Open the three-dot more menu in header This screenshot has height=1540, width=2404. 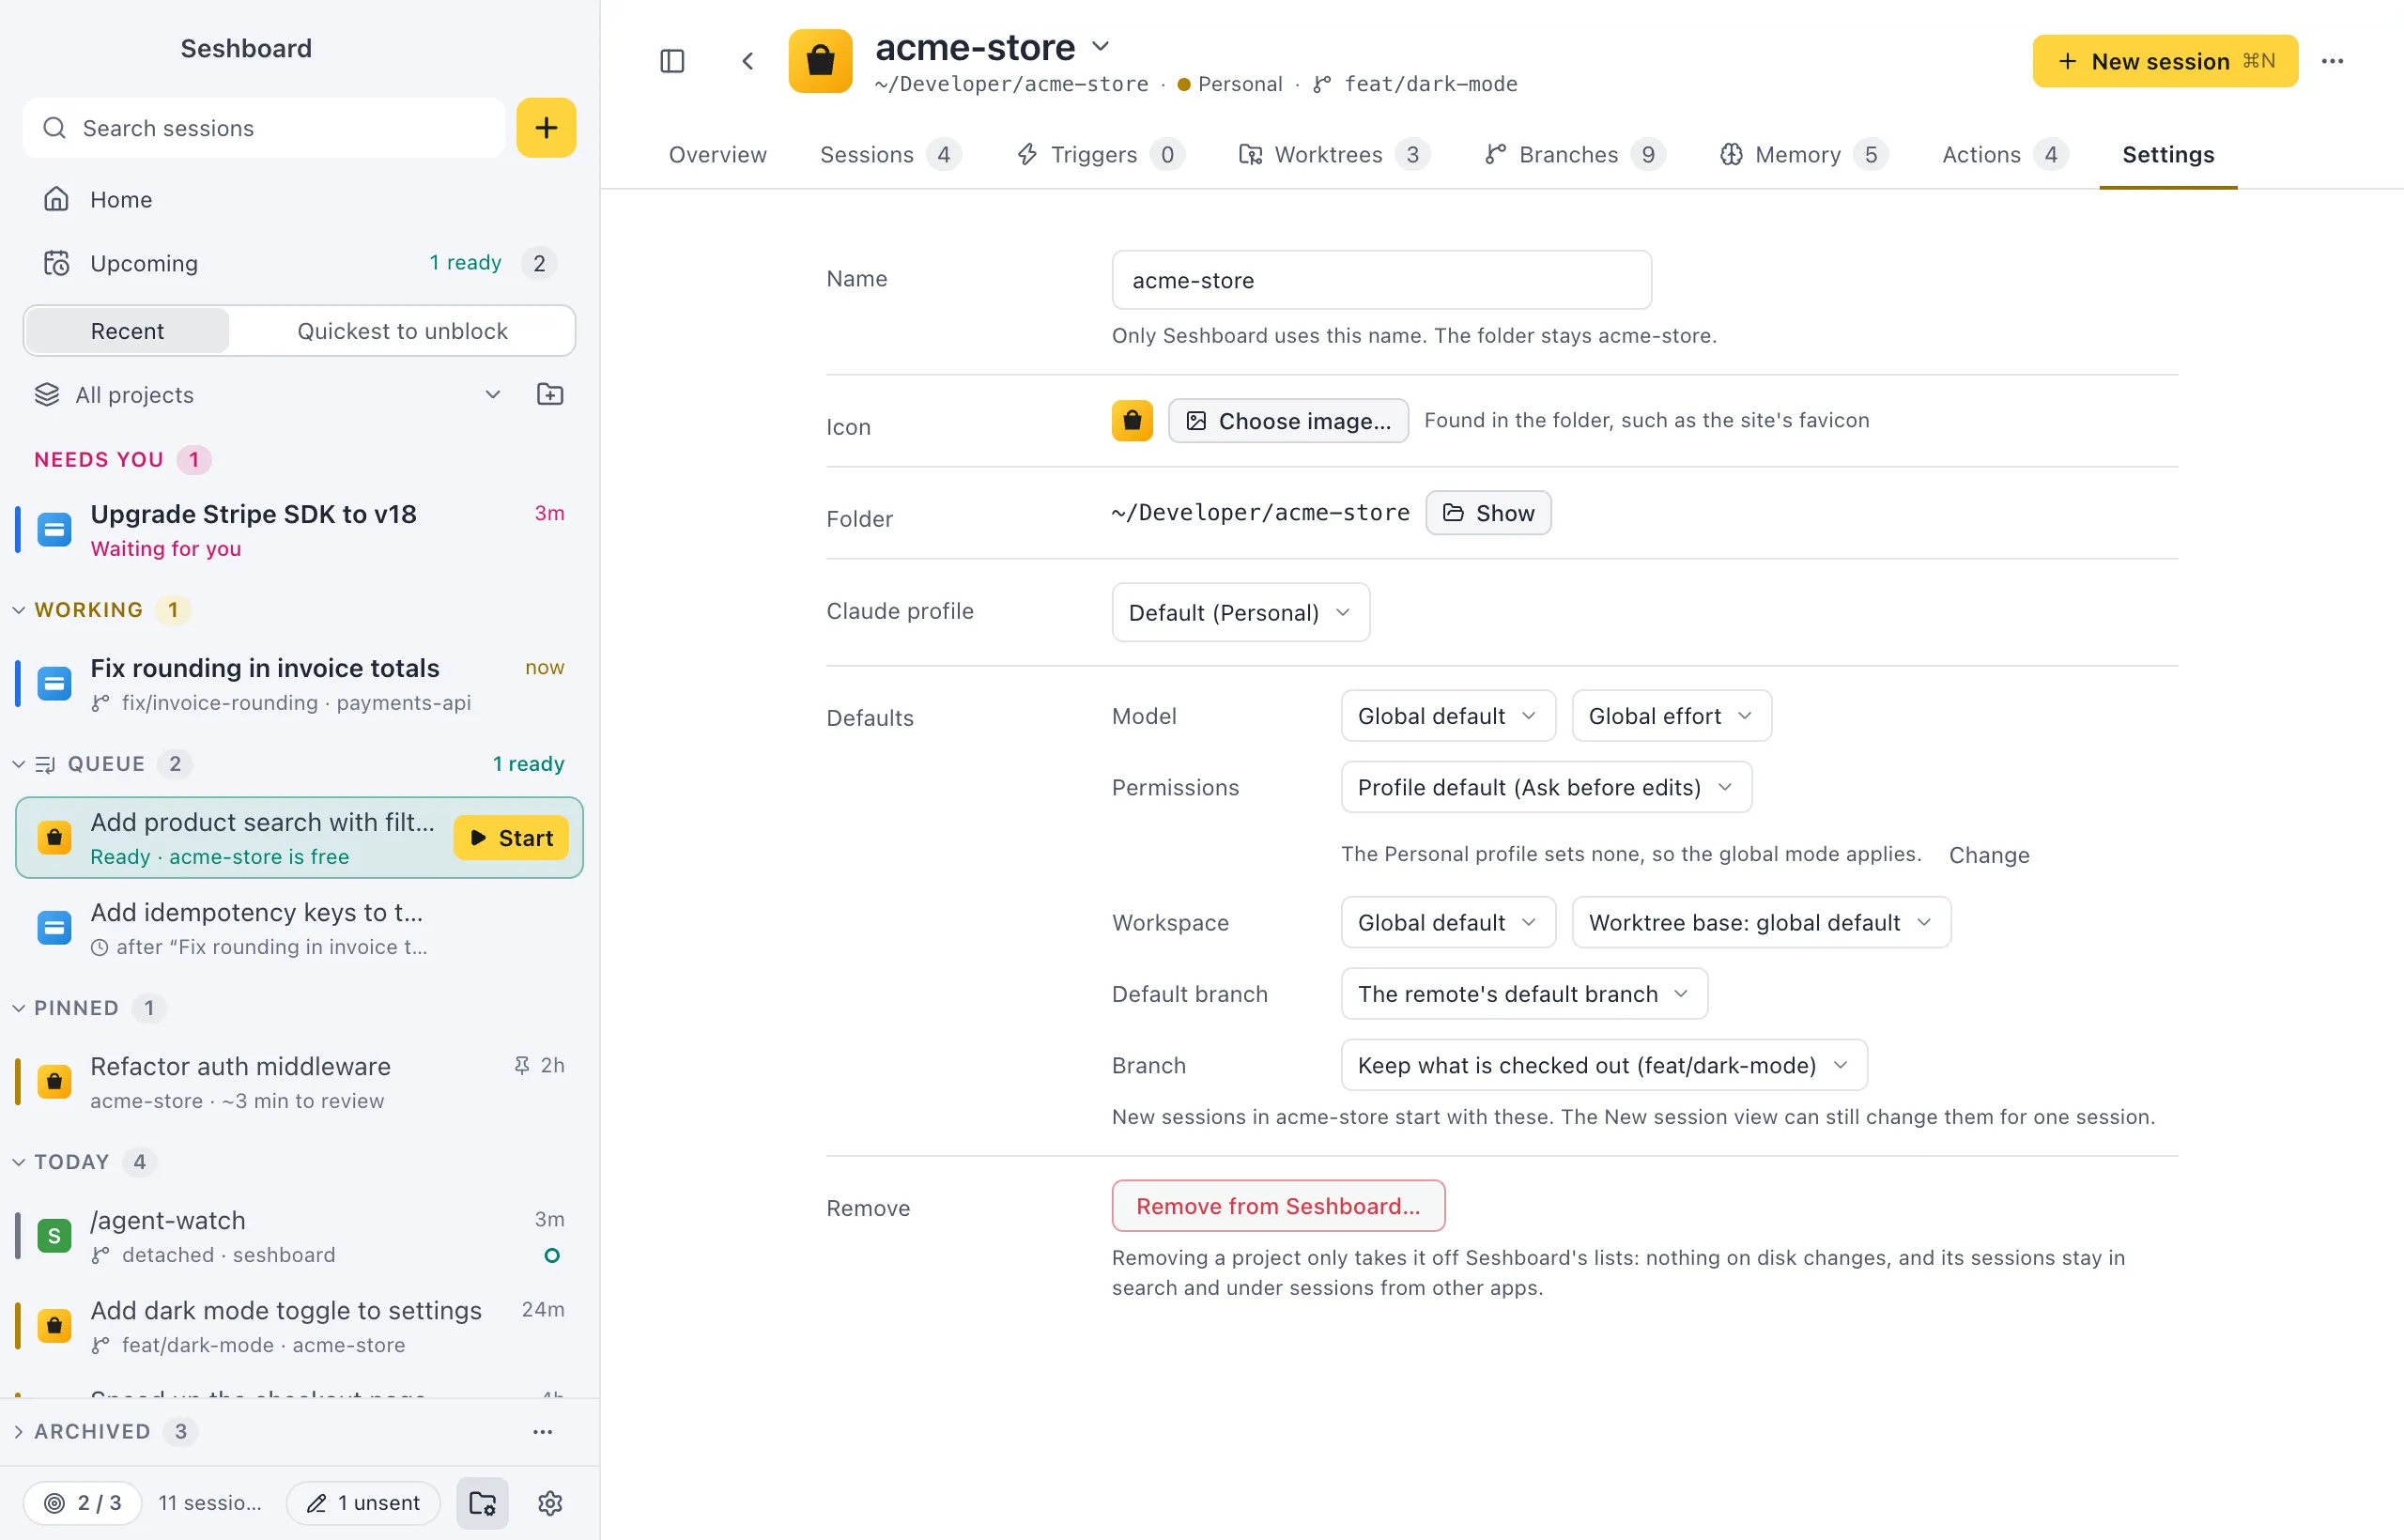point(2332,61)
